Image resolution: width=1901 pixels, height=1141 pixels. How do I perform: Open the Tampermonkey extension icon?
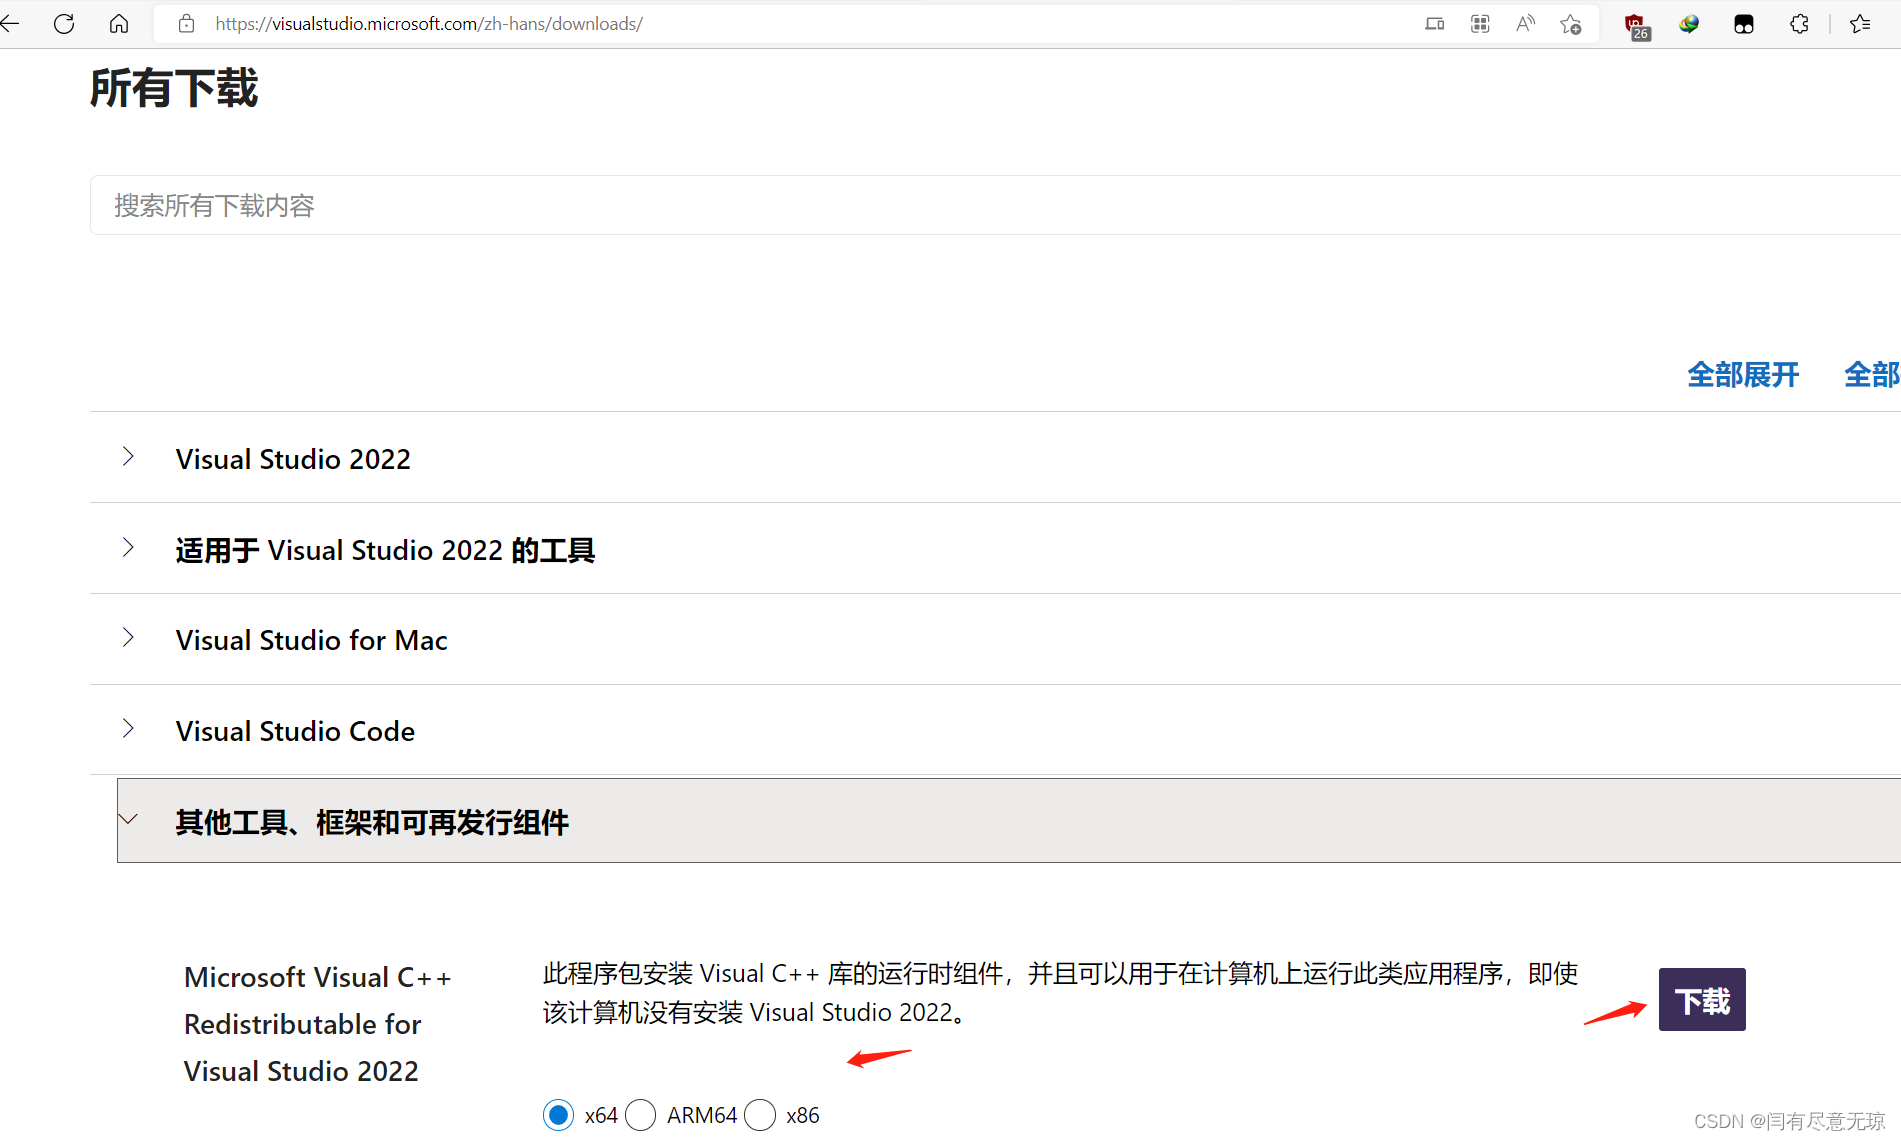tap(1744, 24)
